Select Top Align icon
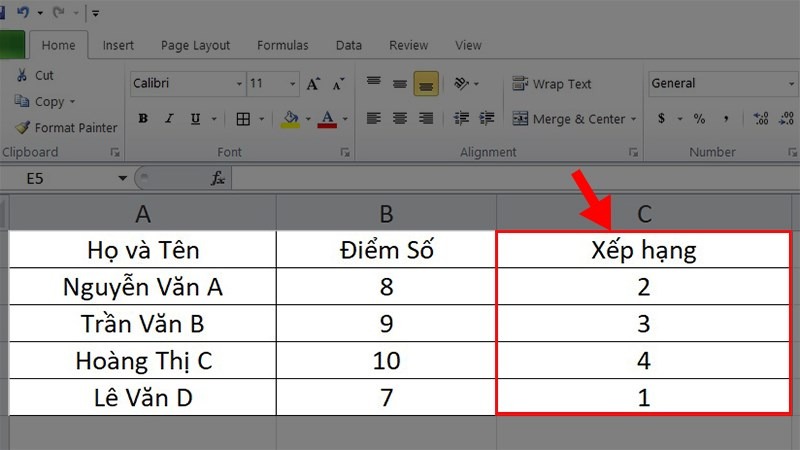Screen dimensions: 800x450 click(x=373, y=81)
